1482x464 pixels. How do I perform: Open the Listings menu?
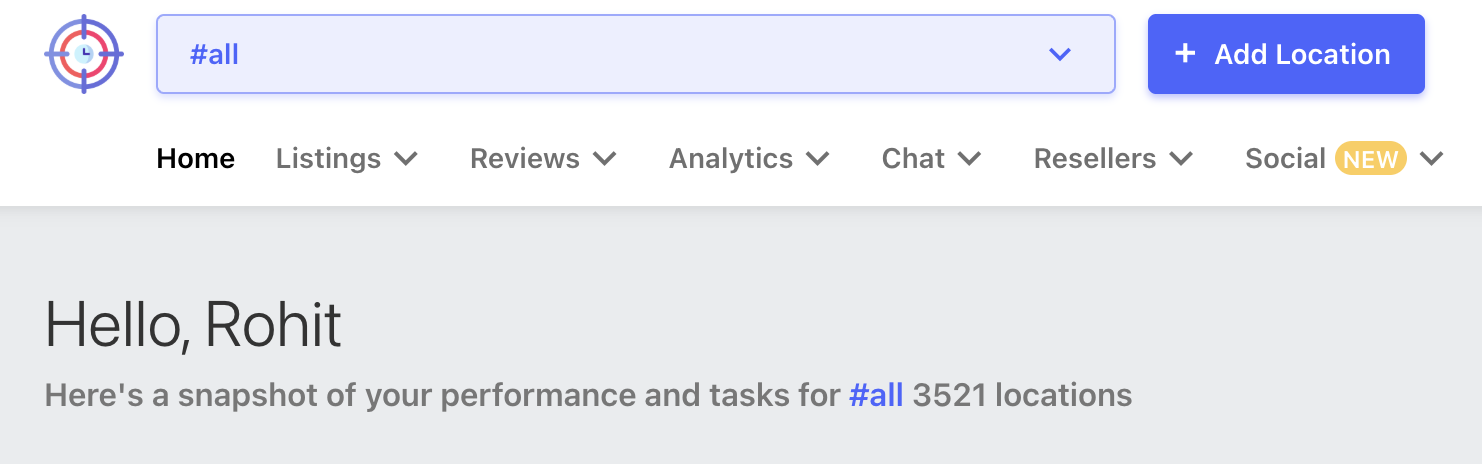[328, 159]
